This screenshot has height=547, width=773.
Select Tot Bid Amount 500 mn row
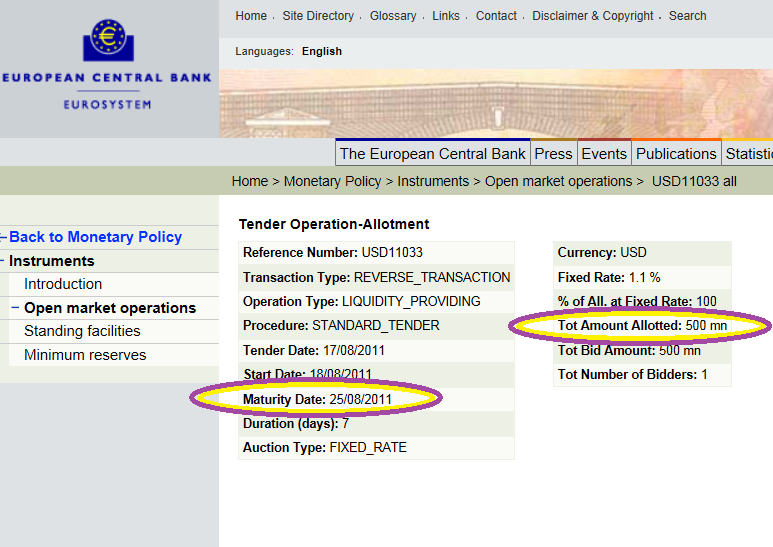(x=642, y=350)
